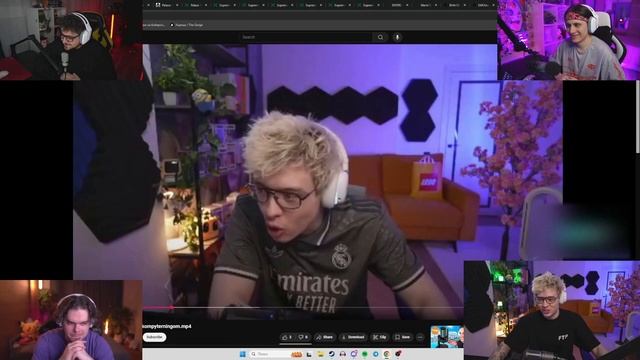Switch to Chrome in the taskbar

387,354
